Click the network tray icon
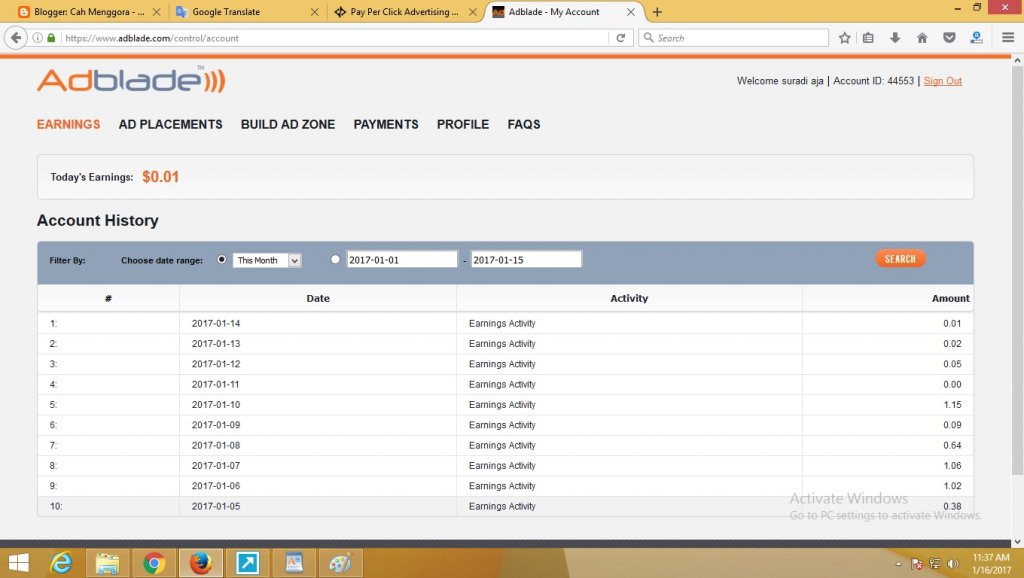1024x578 pixels. click(935, 564)
